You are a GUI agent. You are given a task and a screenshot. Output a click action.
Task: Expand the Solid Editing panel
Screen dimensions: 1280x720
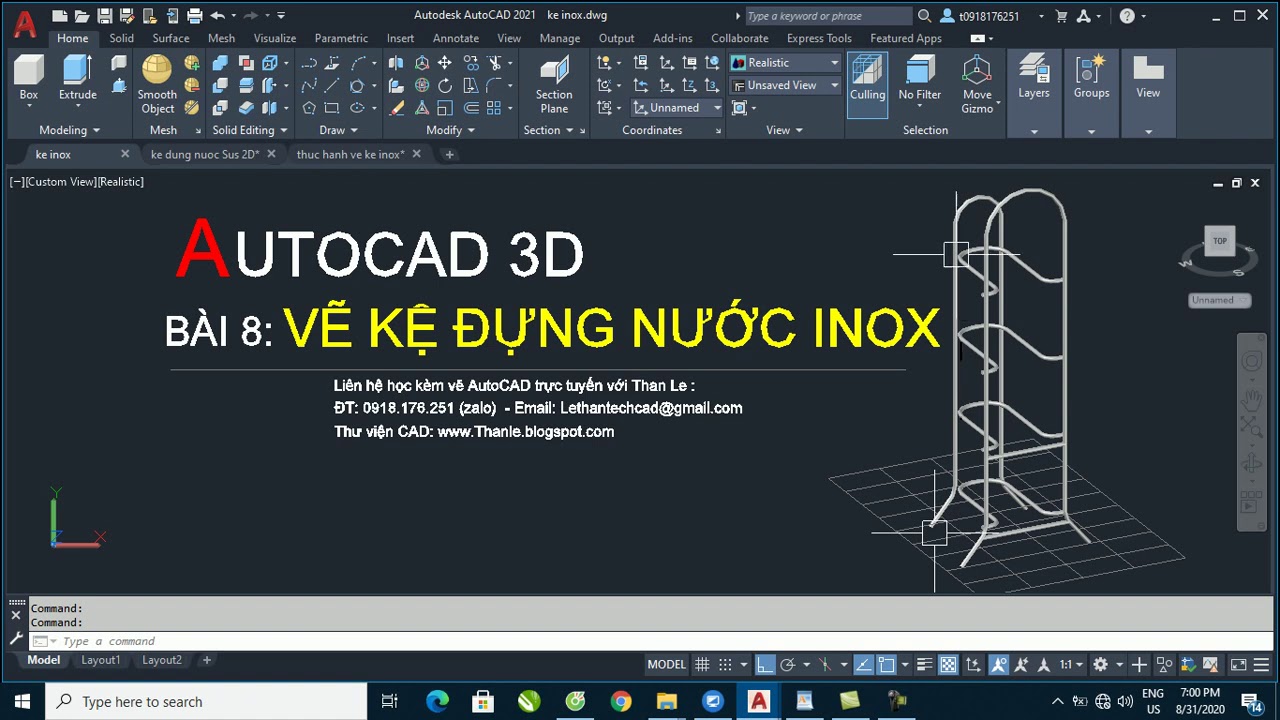[250, 130]
